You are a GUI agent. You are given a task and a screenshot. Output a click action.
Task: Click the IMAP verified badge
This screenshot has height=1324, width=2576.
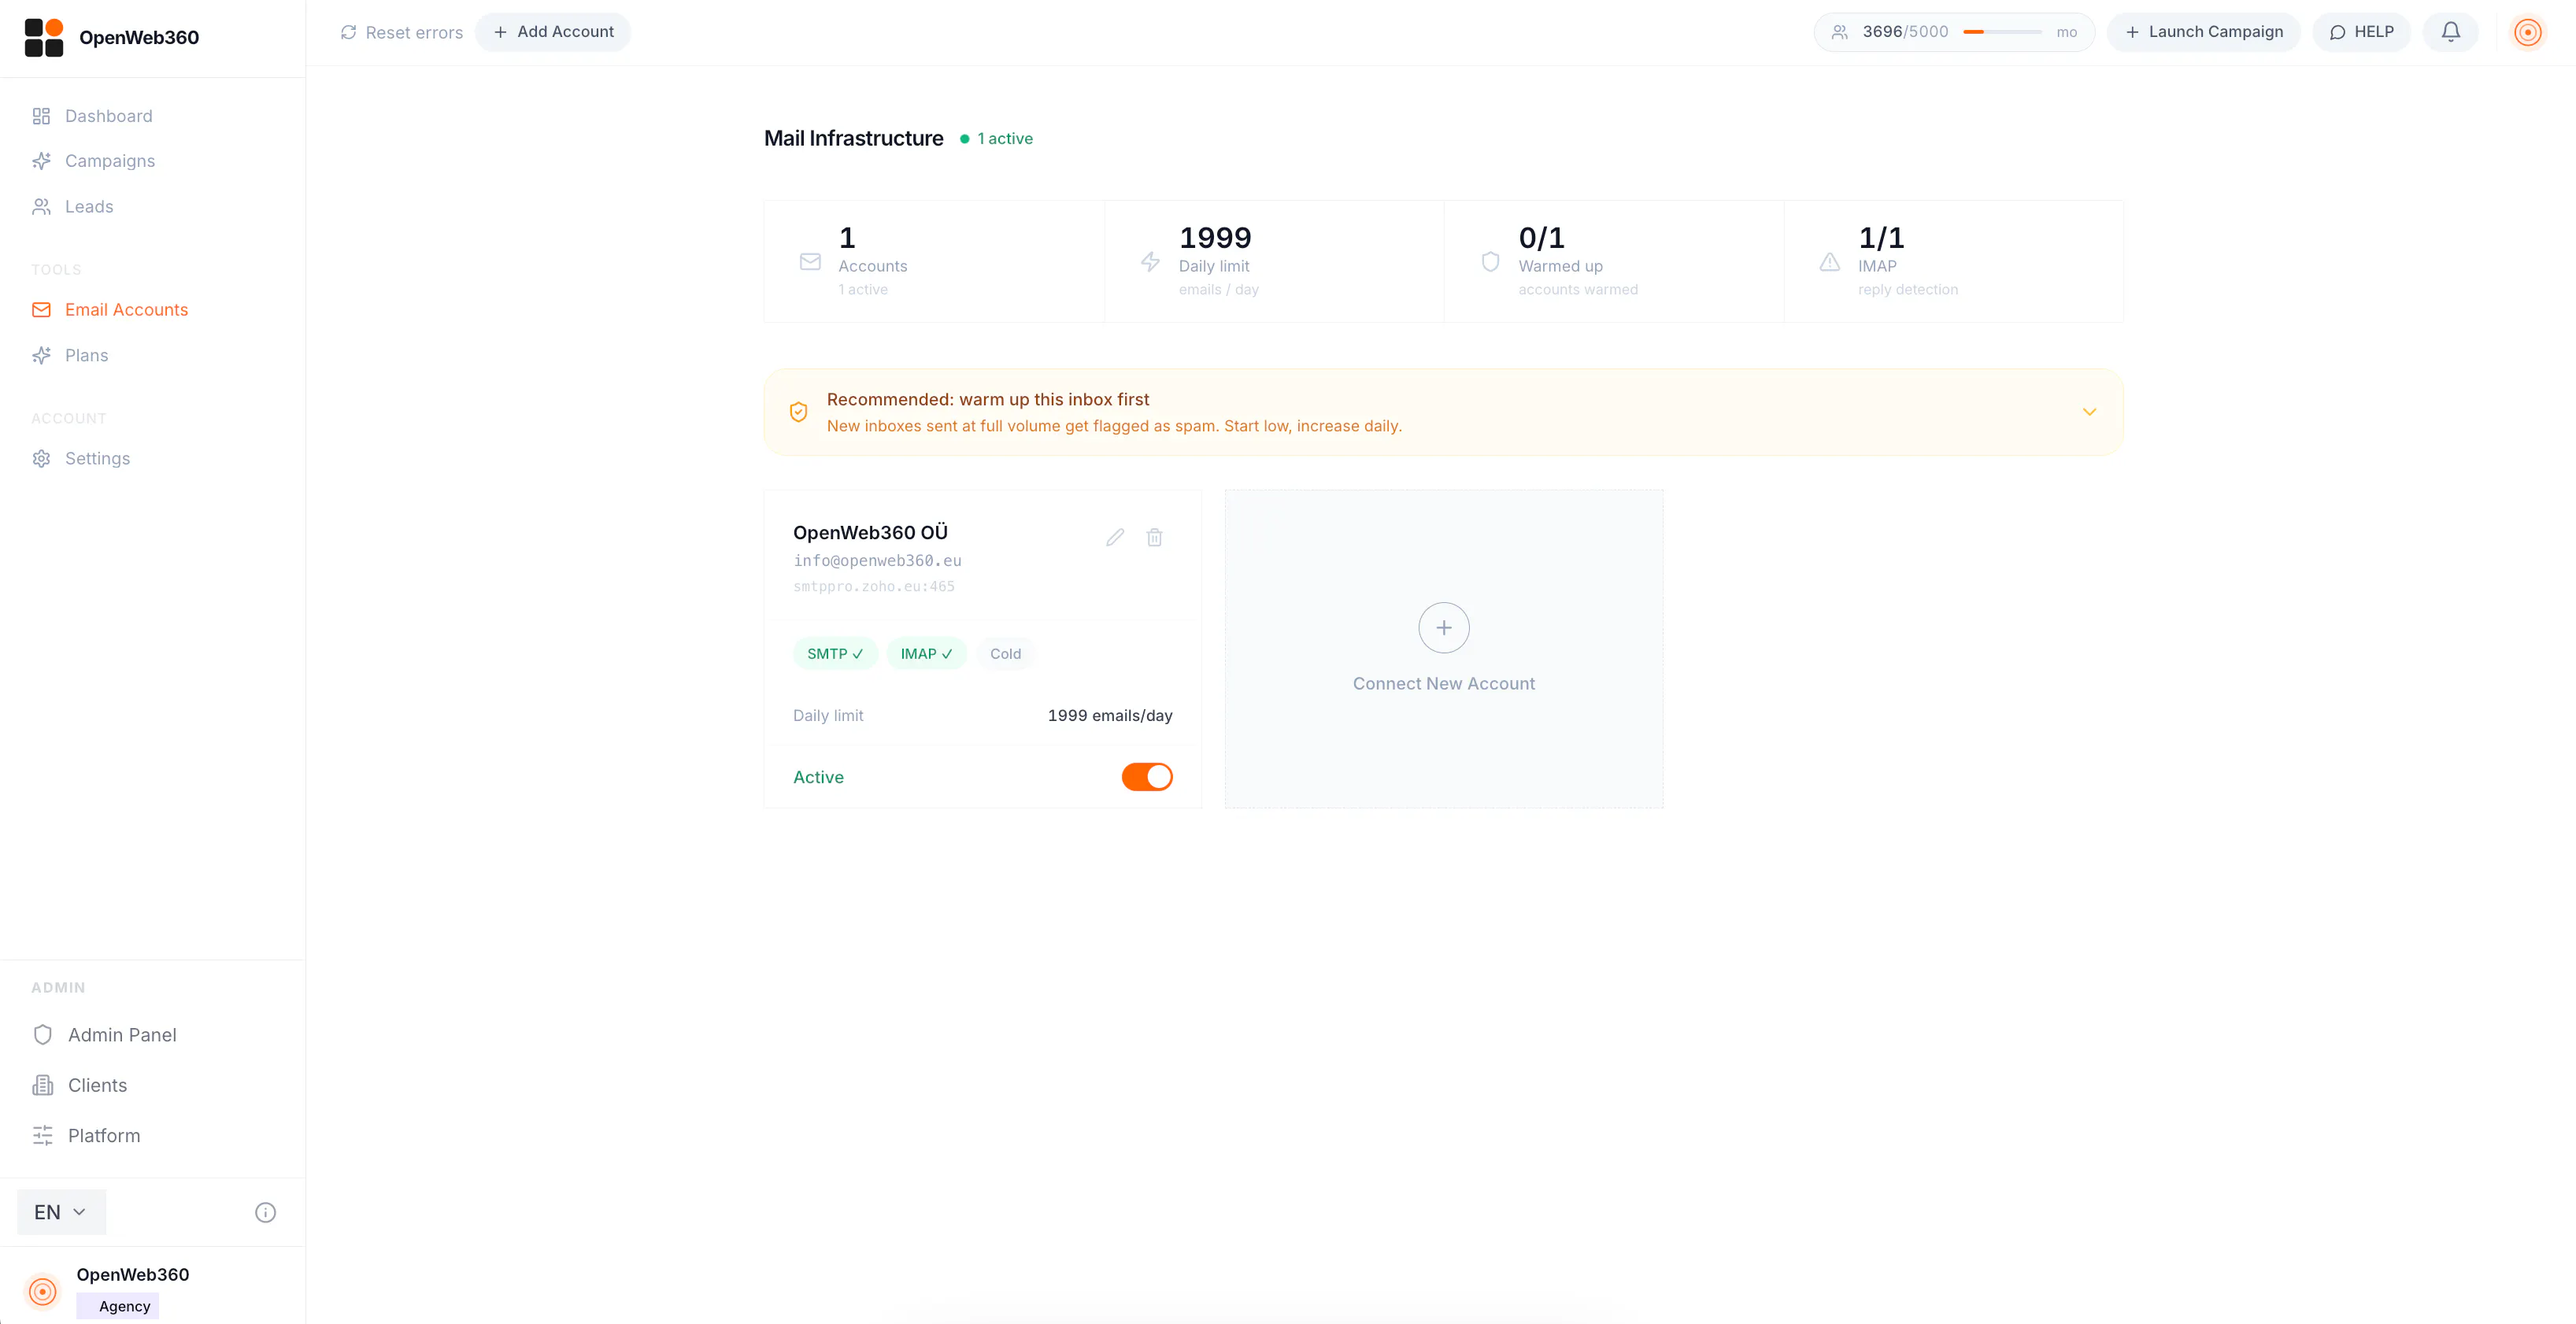[926, 654]
